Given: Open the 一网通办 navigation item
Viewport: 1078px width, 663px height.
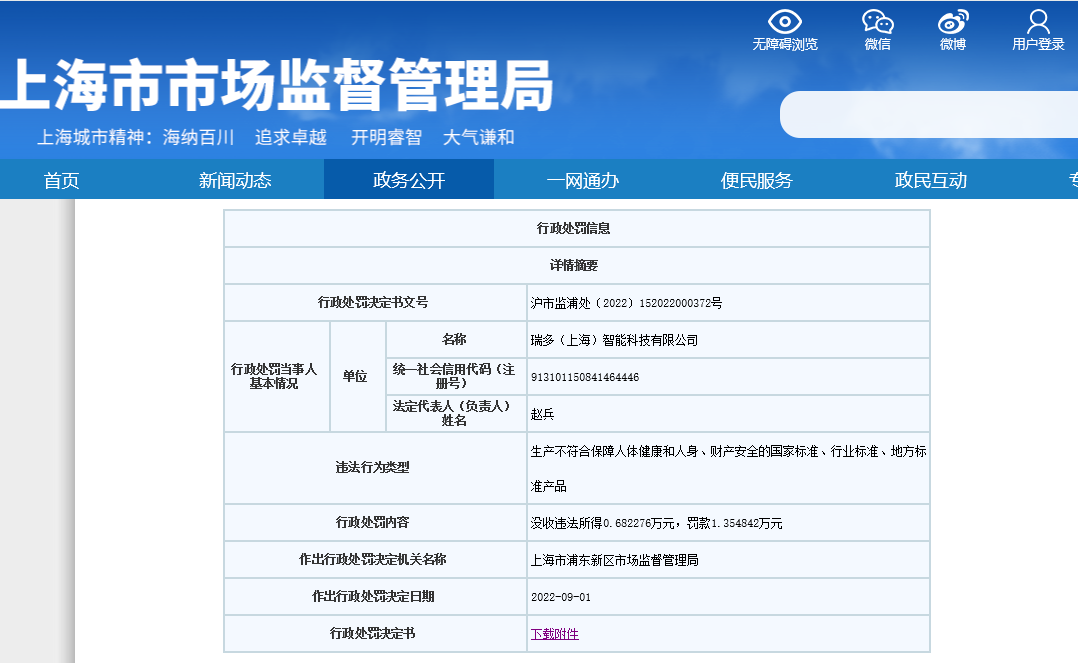Looking at the screenshot, I should (583, 180).
